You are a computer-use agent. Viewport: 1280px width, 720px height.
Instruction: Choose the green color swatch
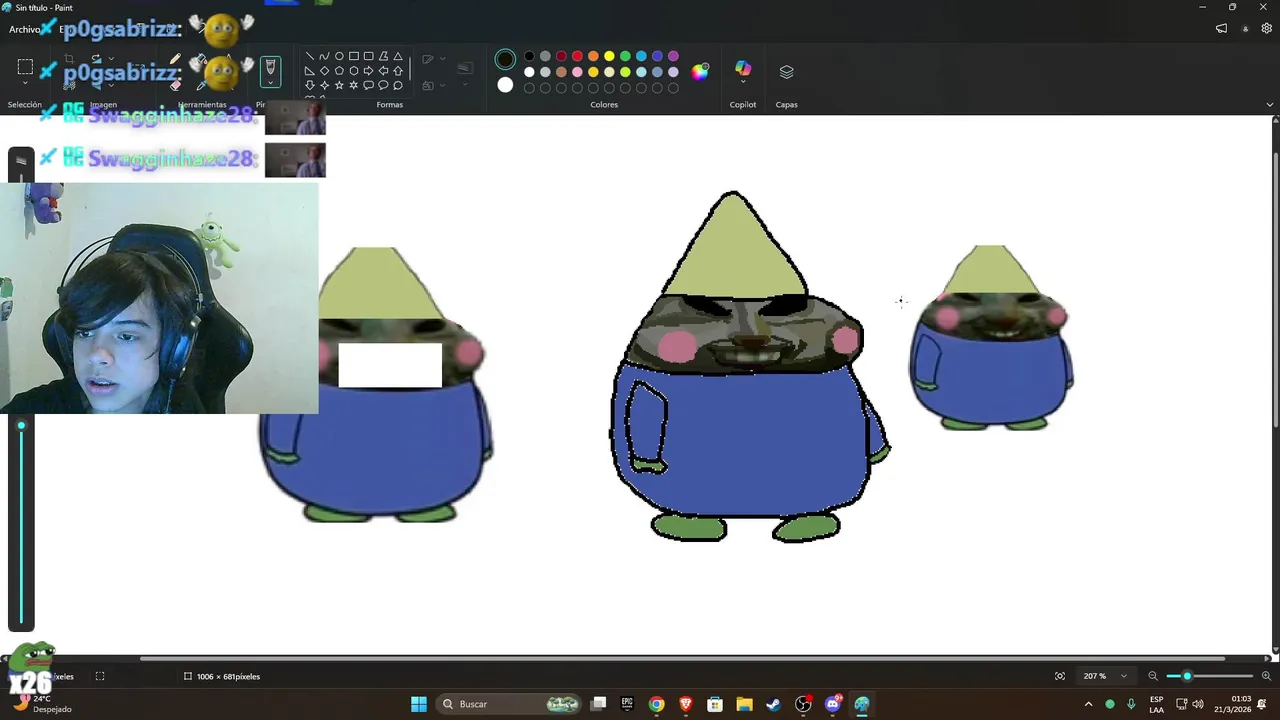click(x=625, y=56)
